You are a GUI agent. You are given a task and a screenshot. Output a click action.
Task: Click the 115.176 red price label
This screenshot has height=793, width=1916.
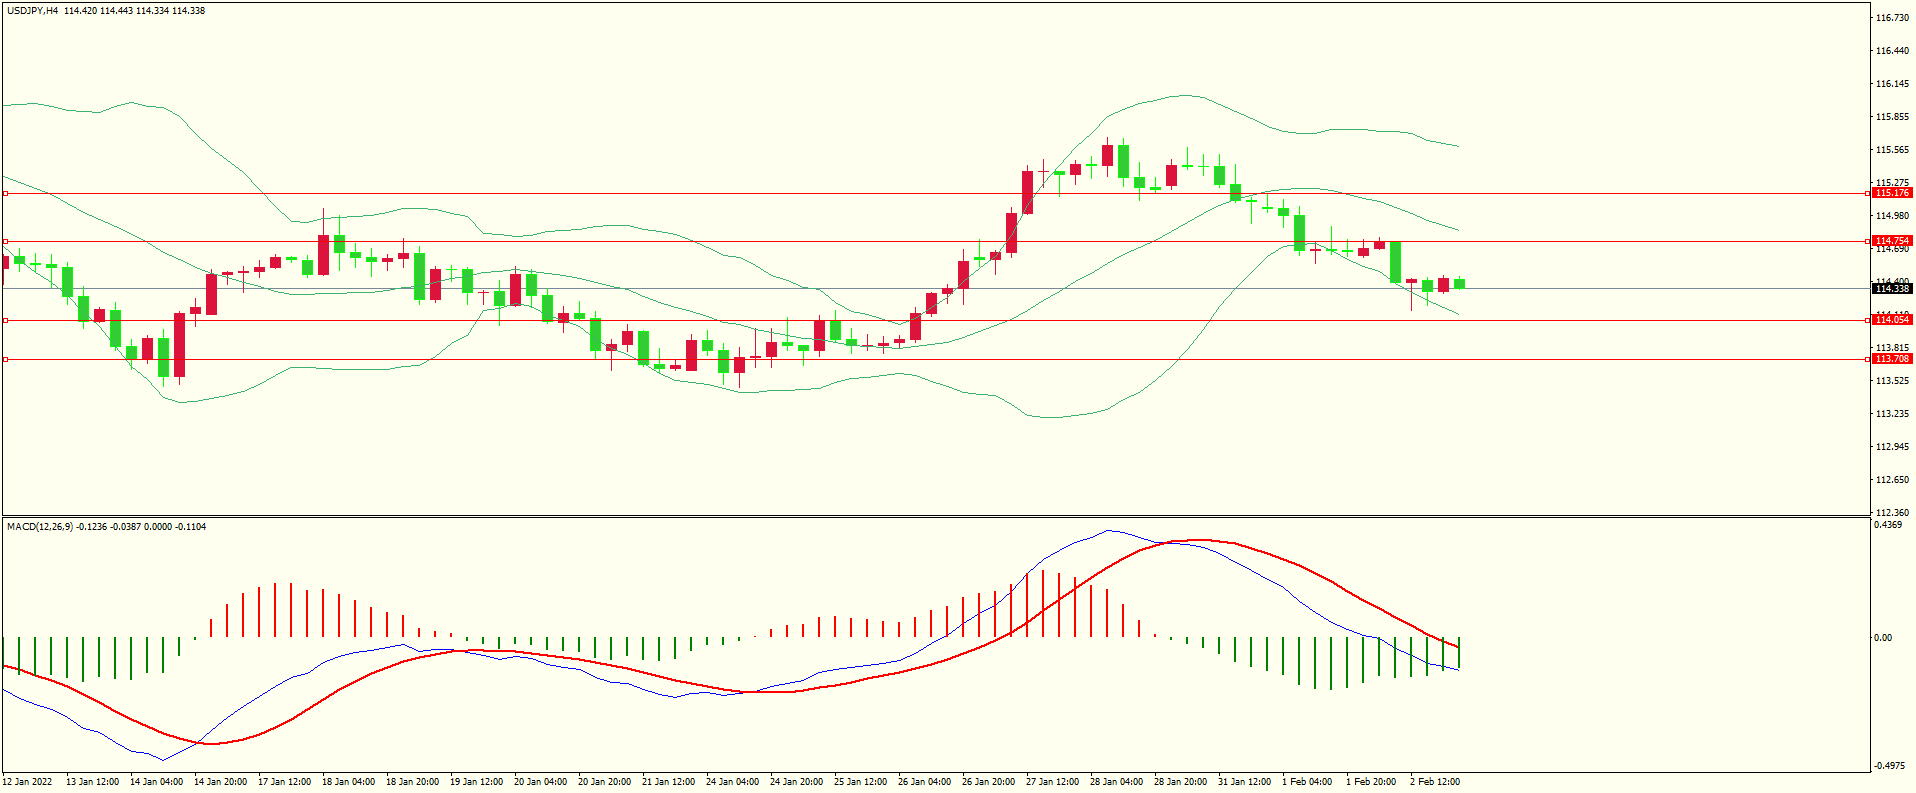coord(1892,193)
